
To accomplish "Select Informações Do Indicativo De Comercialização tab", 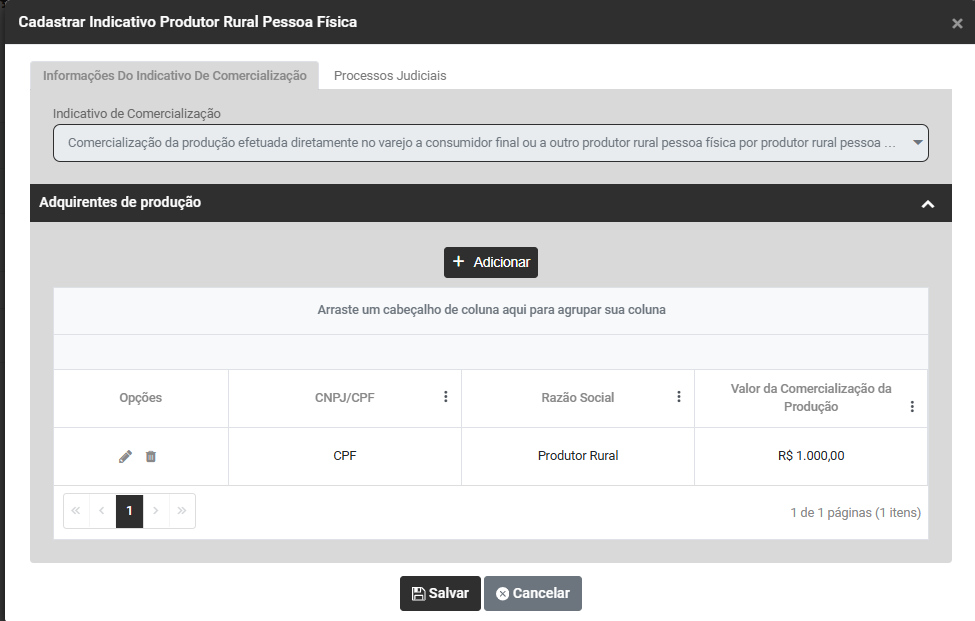I will (175, 75).
